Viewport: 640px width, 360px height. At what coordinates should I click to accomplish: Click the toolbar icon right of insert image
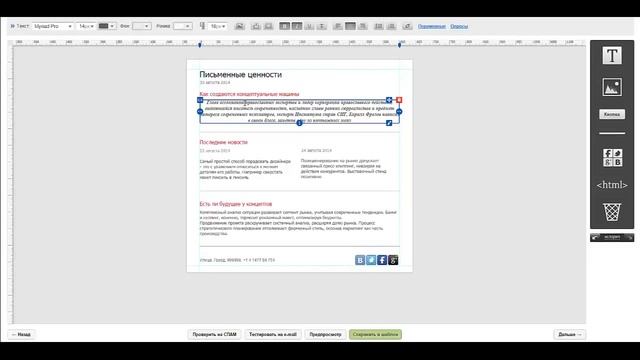(256, 26)
